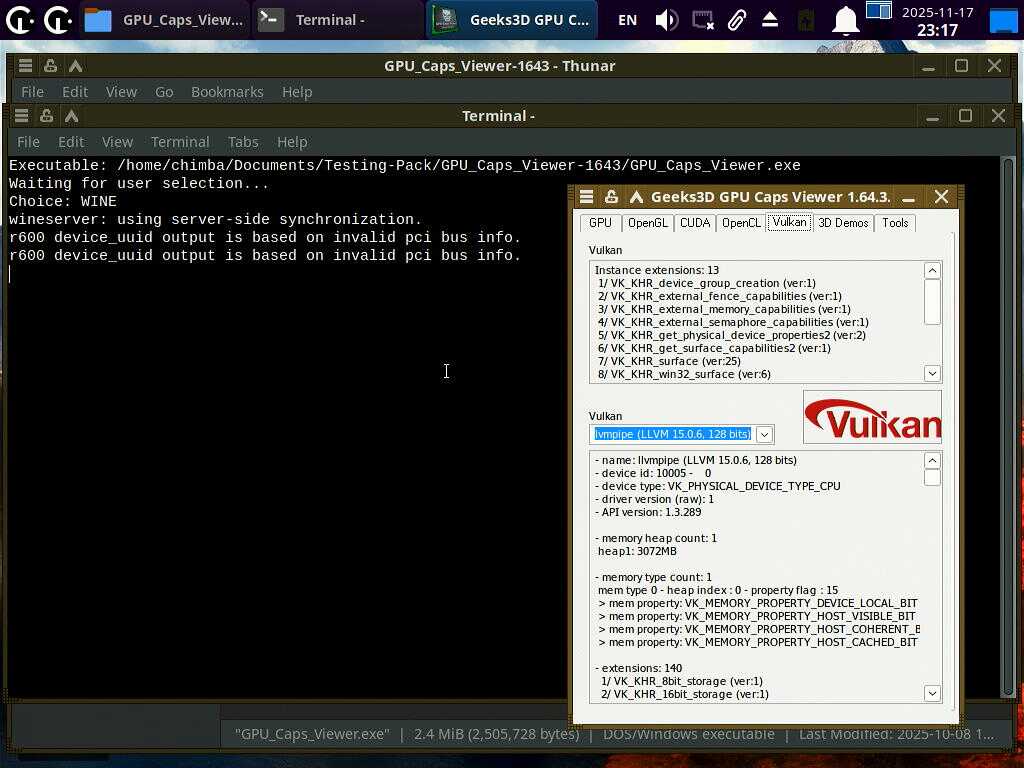Open the volume speaker tray icon
The image size is (1024, 768).
[666, 20]
